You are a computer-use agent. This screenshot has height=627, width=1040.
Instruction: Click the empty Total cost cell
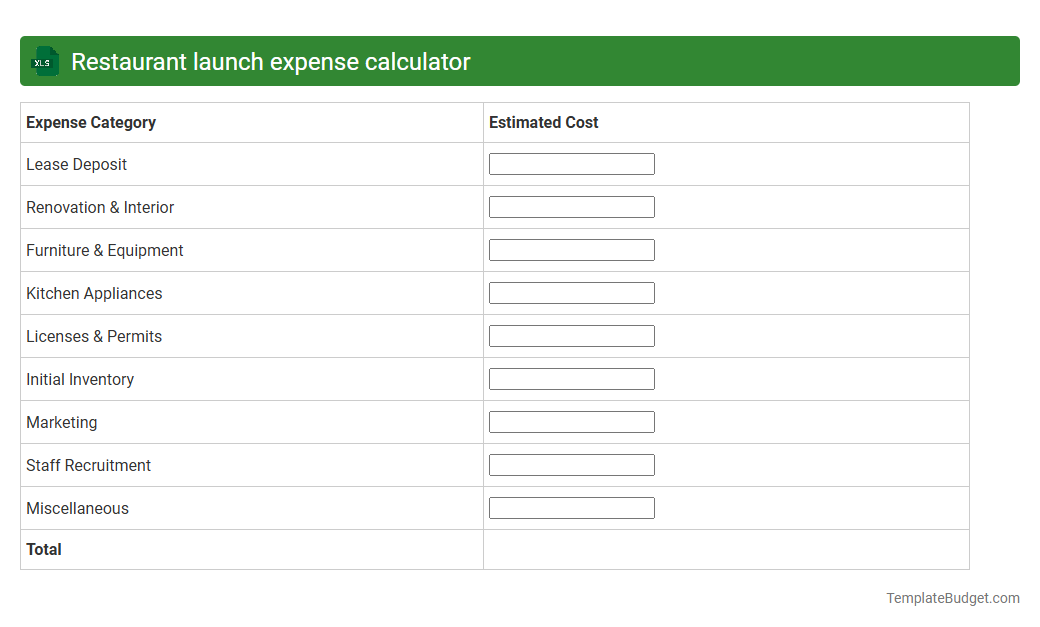pos(725,549)
